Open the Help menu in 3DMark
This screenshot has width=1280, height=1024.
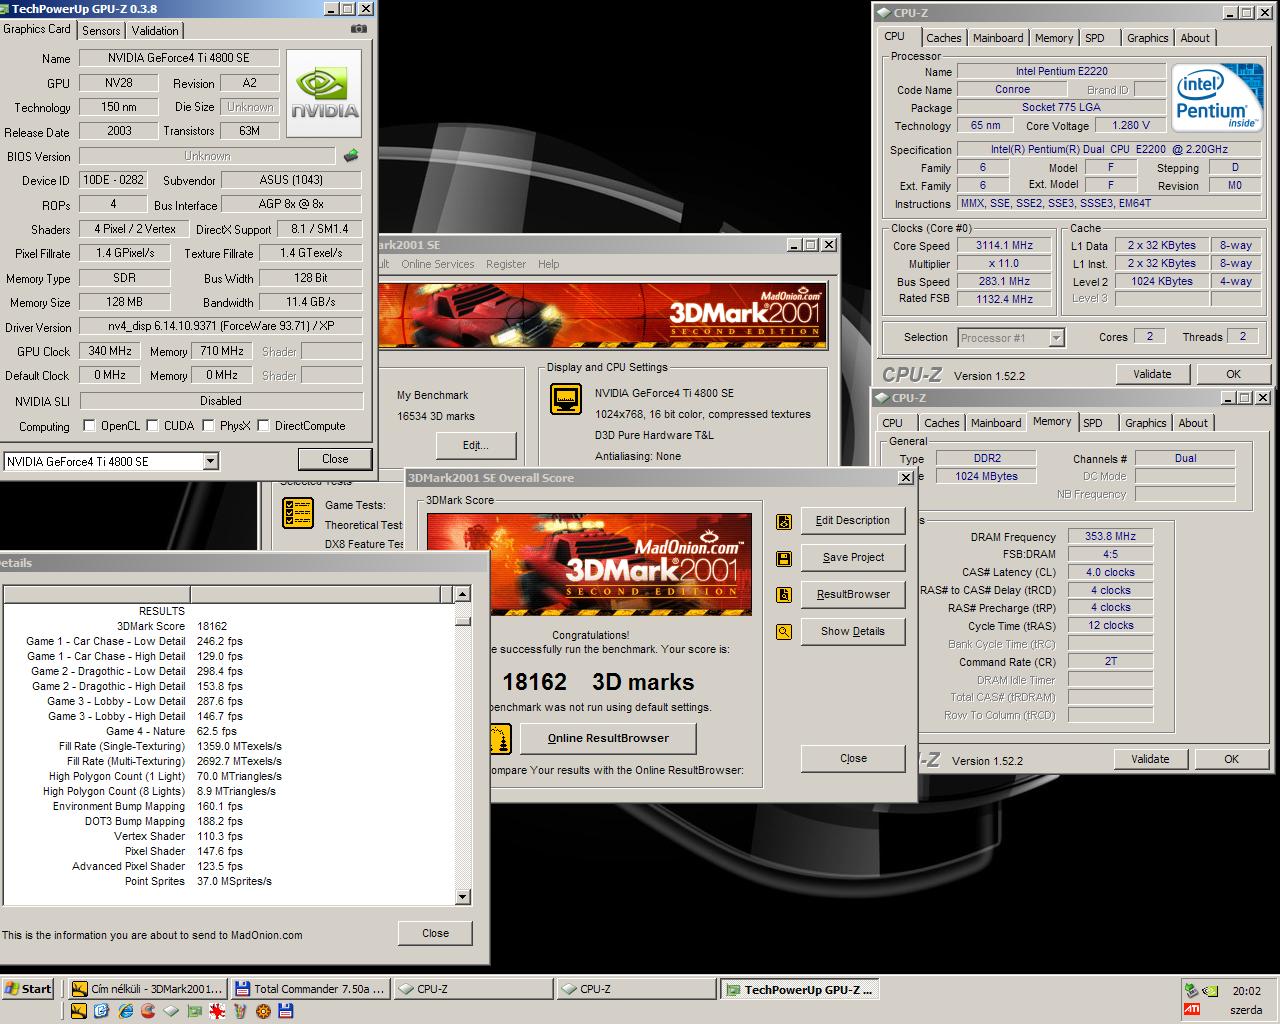(549, 264)
